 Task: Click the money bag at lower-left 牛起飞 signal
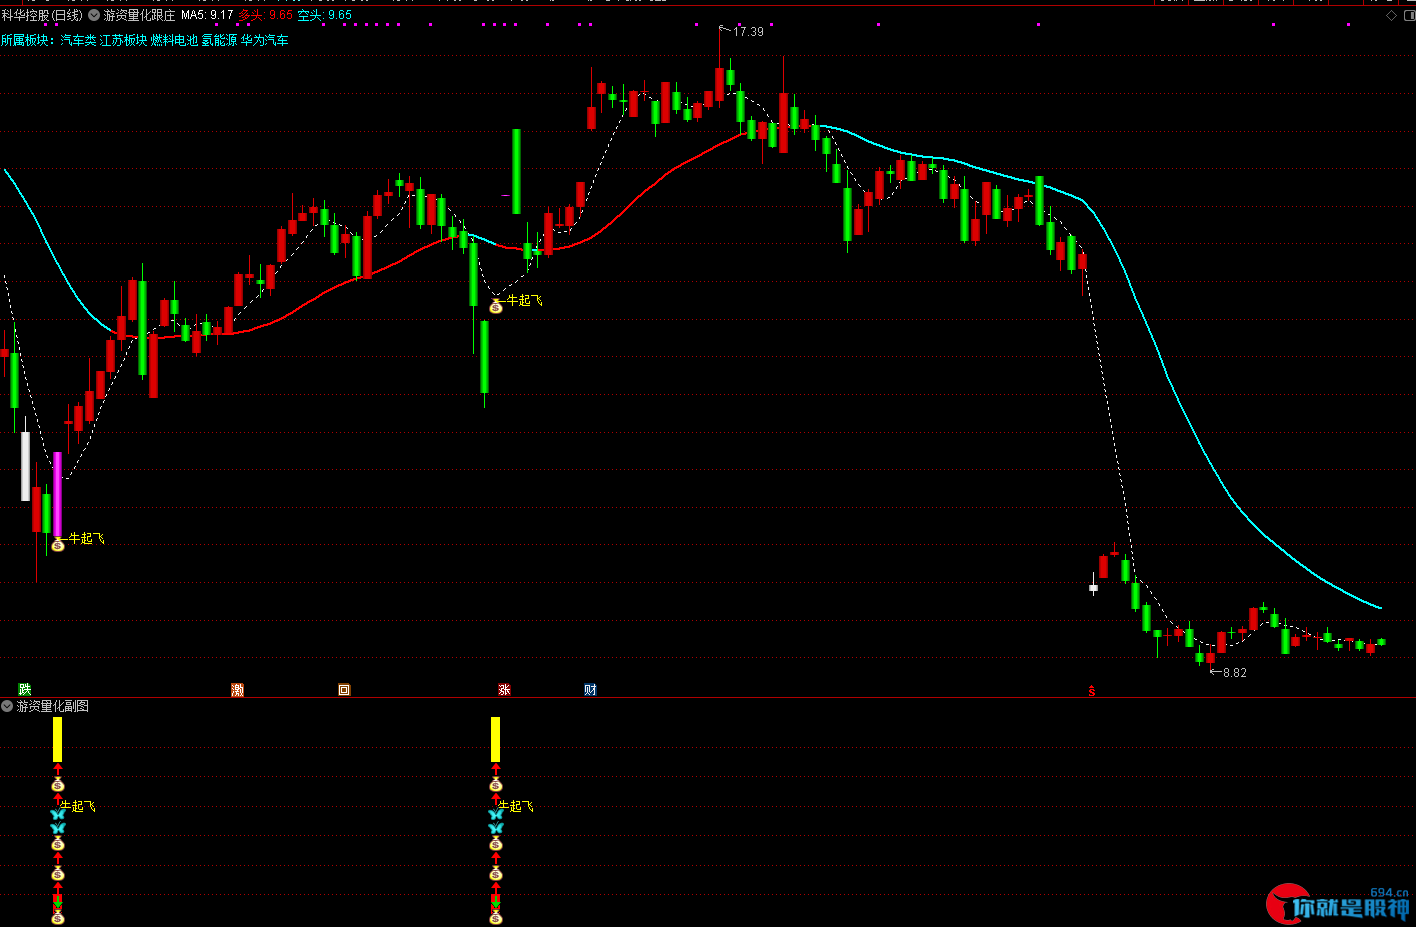(58, 545)
